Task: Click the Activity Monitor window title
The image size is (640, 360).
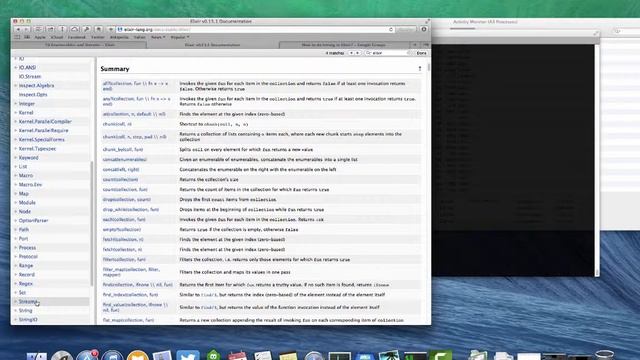Action: tap(485, 22)
